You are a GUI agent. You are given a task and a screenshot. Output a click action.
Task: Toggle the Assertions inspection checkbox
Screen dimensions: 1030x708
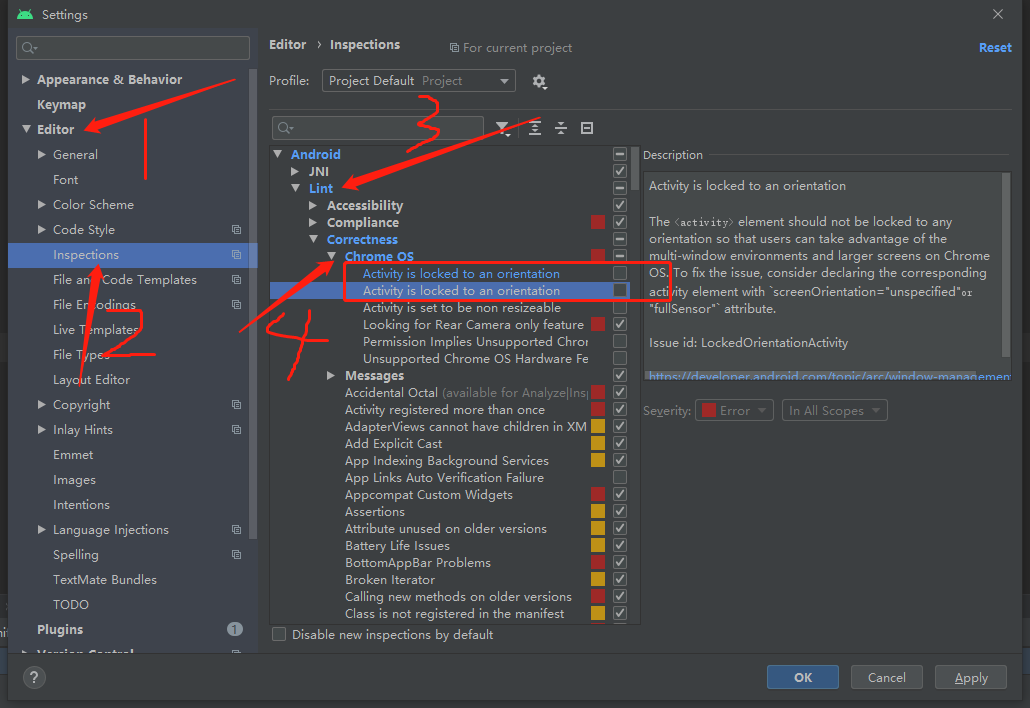click(x=620, y=511)
